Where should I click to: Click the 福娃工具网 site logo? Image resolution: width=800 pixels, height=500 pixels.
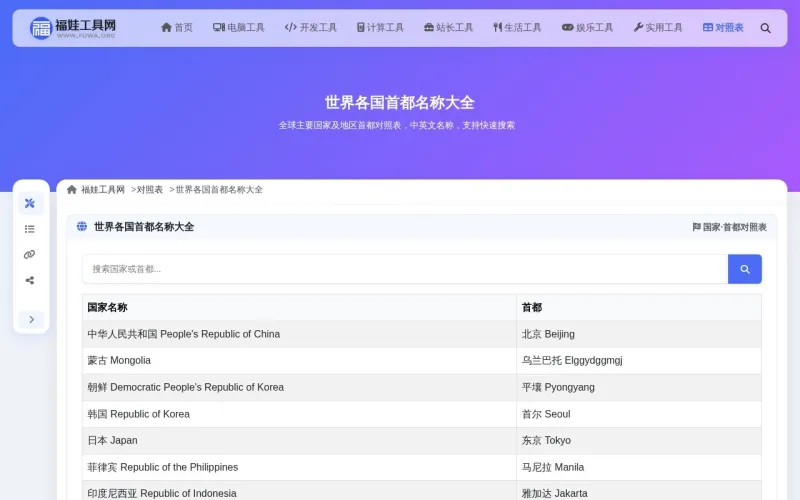pyautogui.click(x=72, y=28)
